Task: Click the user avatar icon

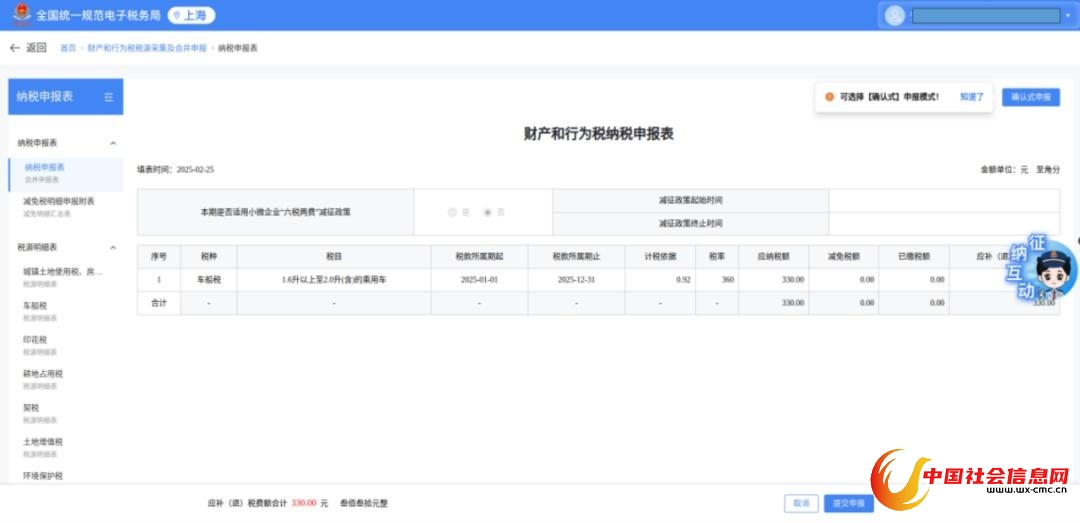Action: (894, 15)
